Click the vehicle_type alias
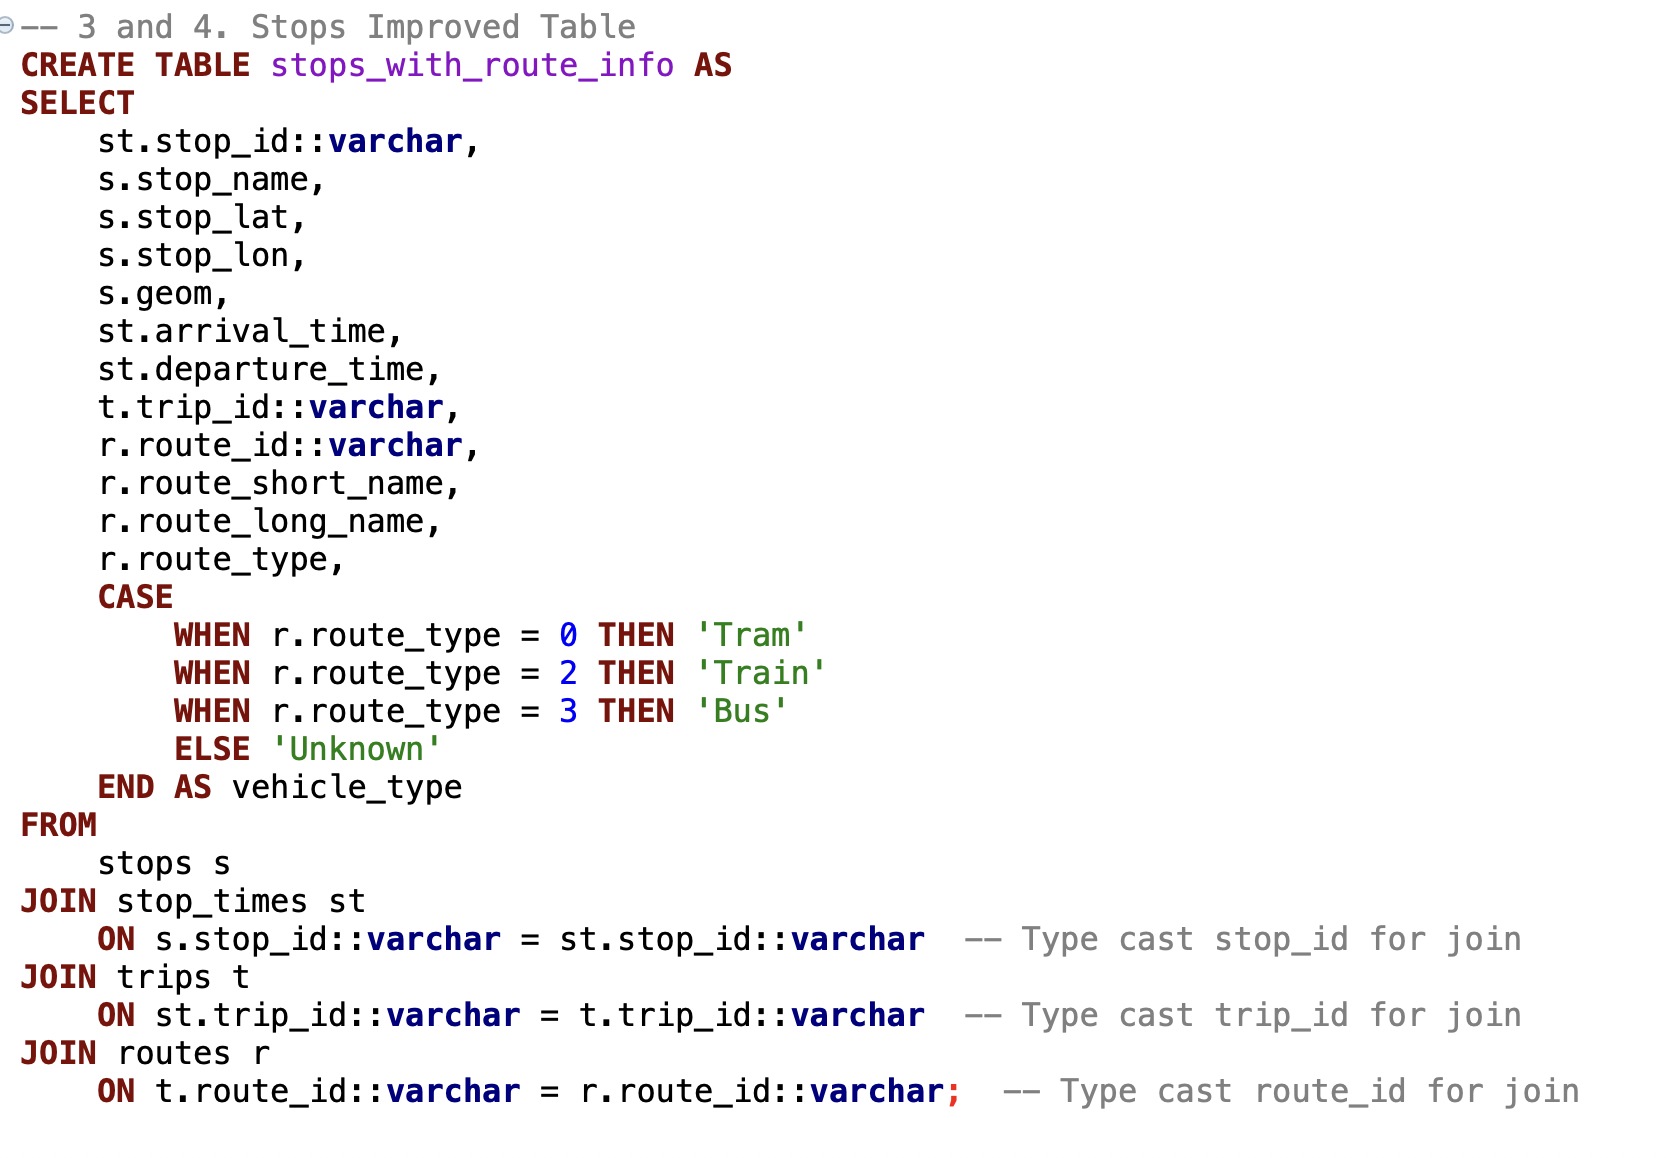This screenshot has height=1158, width=1678. 347,788
